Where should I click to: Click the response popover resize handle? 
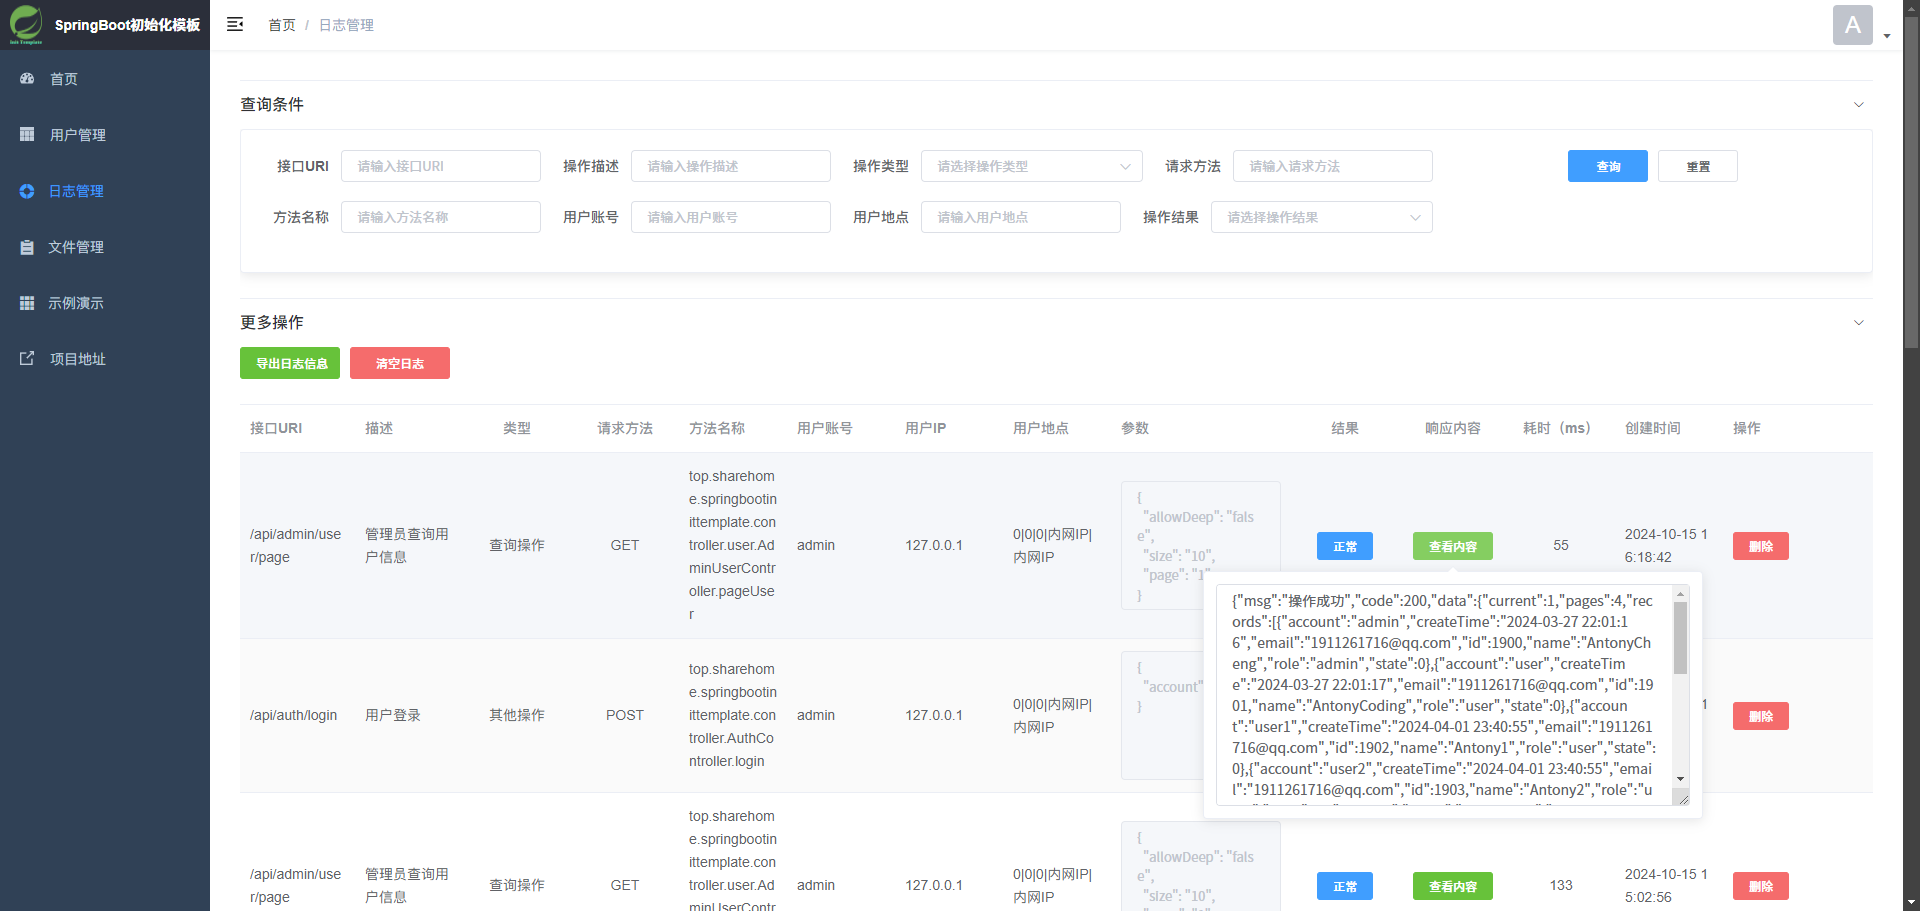coord(1683,798)
